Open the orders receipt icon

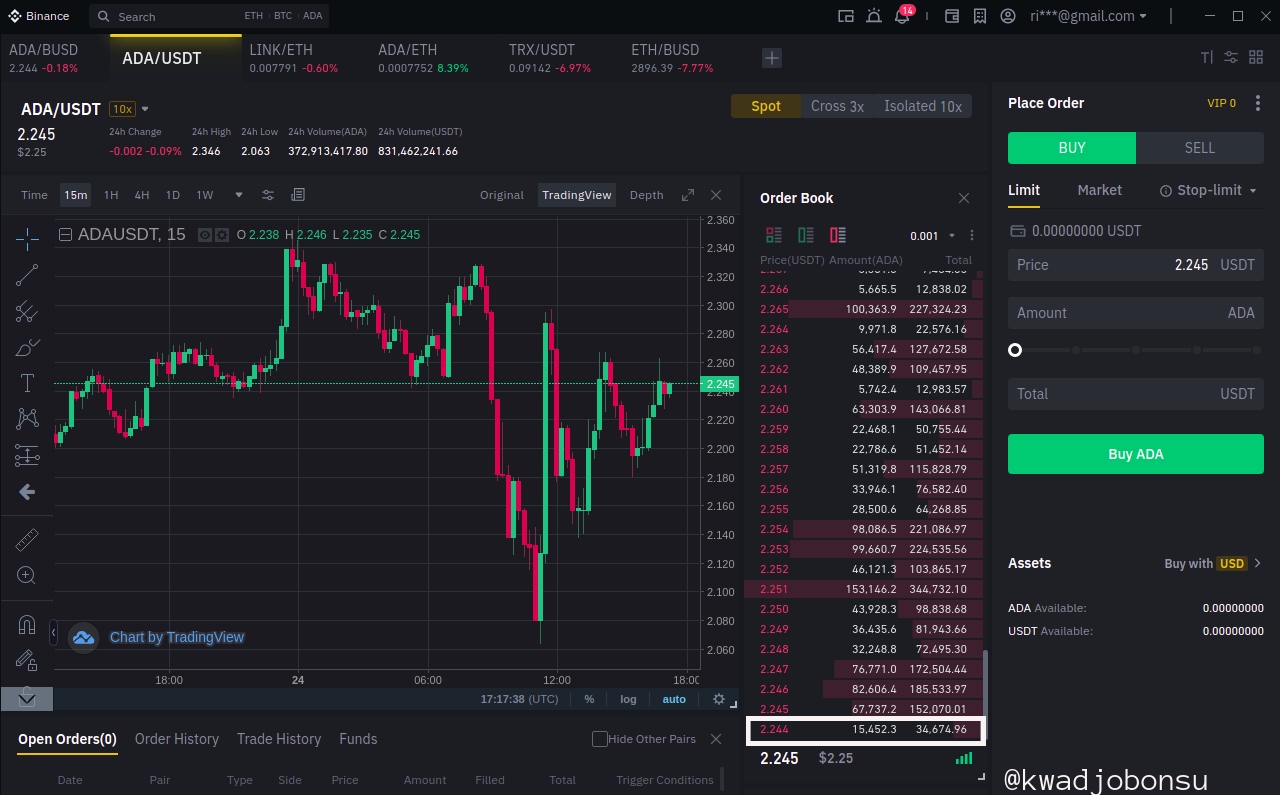tap(980, 16)
